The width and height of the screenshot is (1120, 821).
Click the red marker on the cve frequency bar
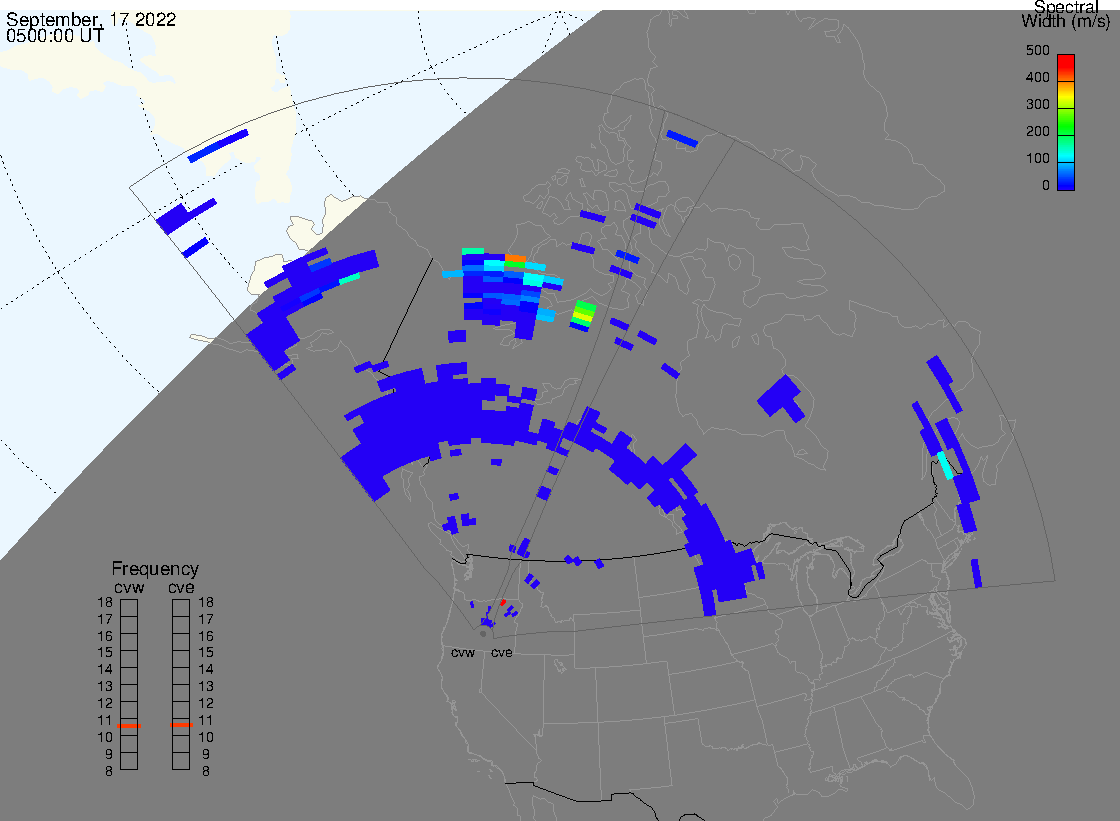coord(181,725)
